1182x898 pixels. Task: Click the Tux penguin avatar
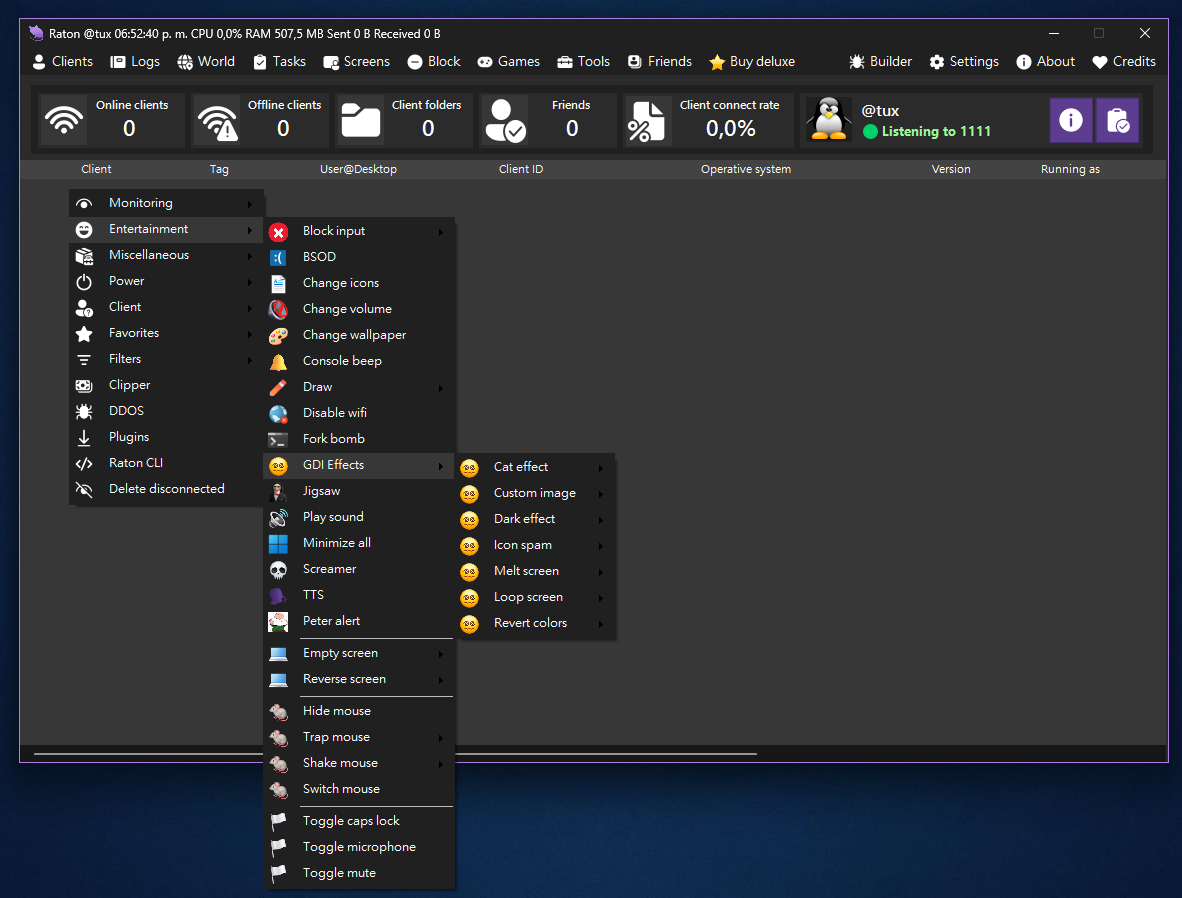pos(828,119)
